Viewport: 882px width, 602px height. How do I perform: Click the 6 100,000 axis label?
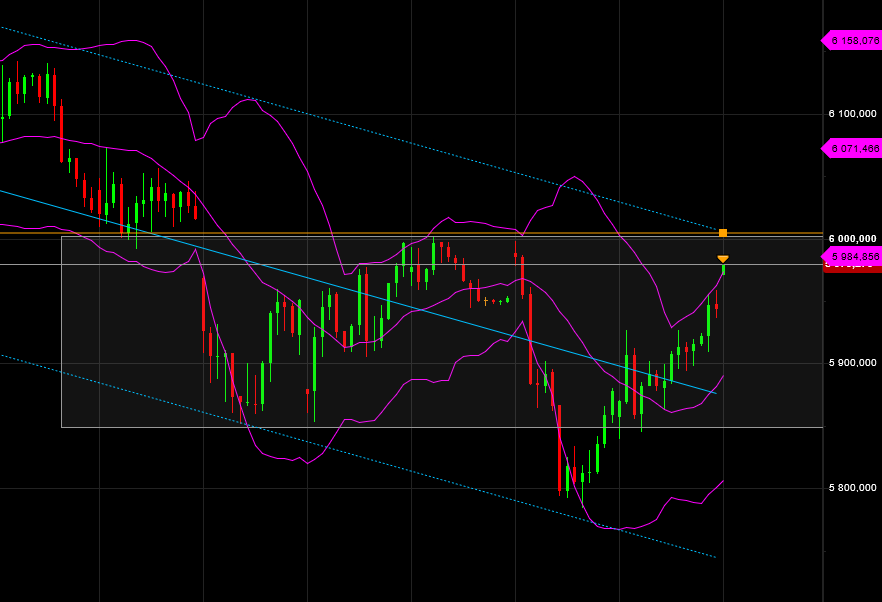tap(853, 114)
